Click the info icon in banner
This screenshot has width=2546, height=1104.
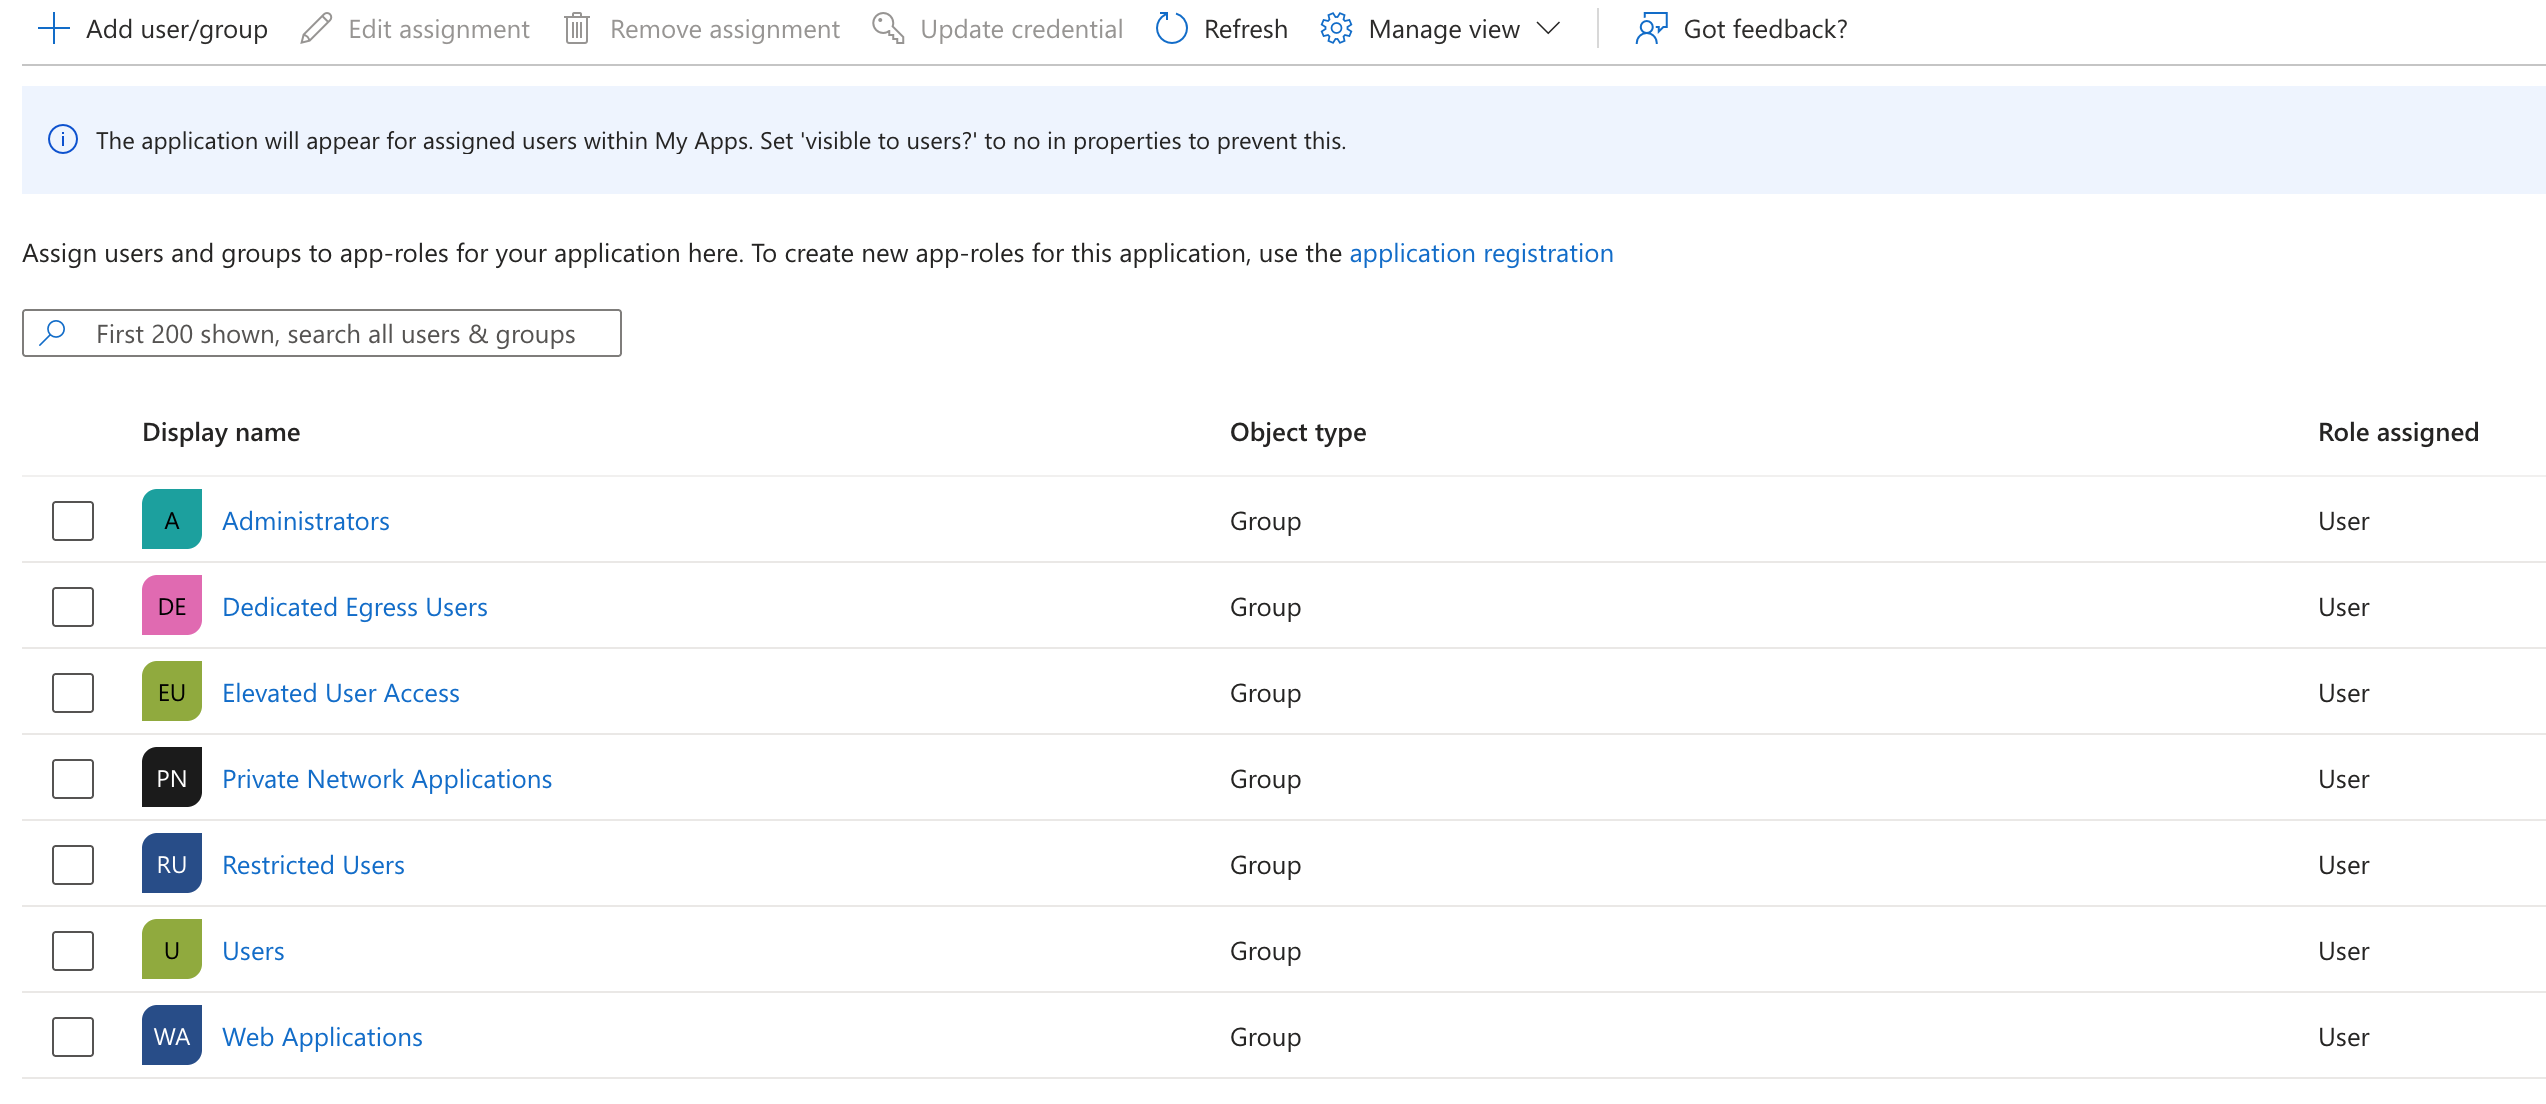click(63, 140)
